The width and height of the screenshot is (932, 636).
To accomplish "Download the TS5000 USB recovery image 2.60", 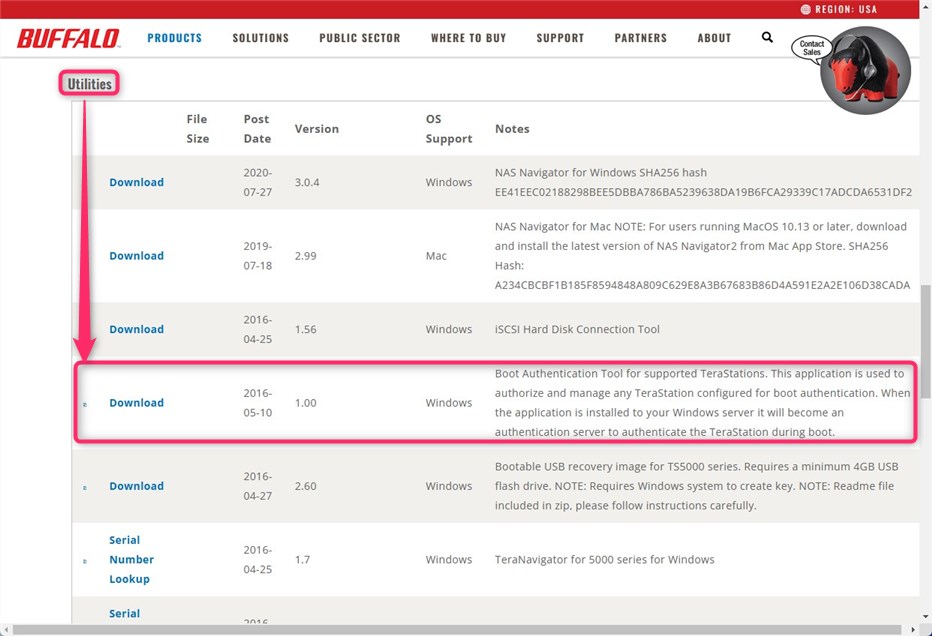I will (136, 486).
